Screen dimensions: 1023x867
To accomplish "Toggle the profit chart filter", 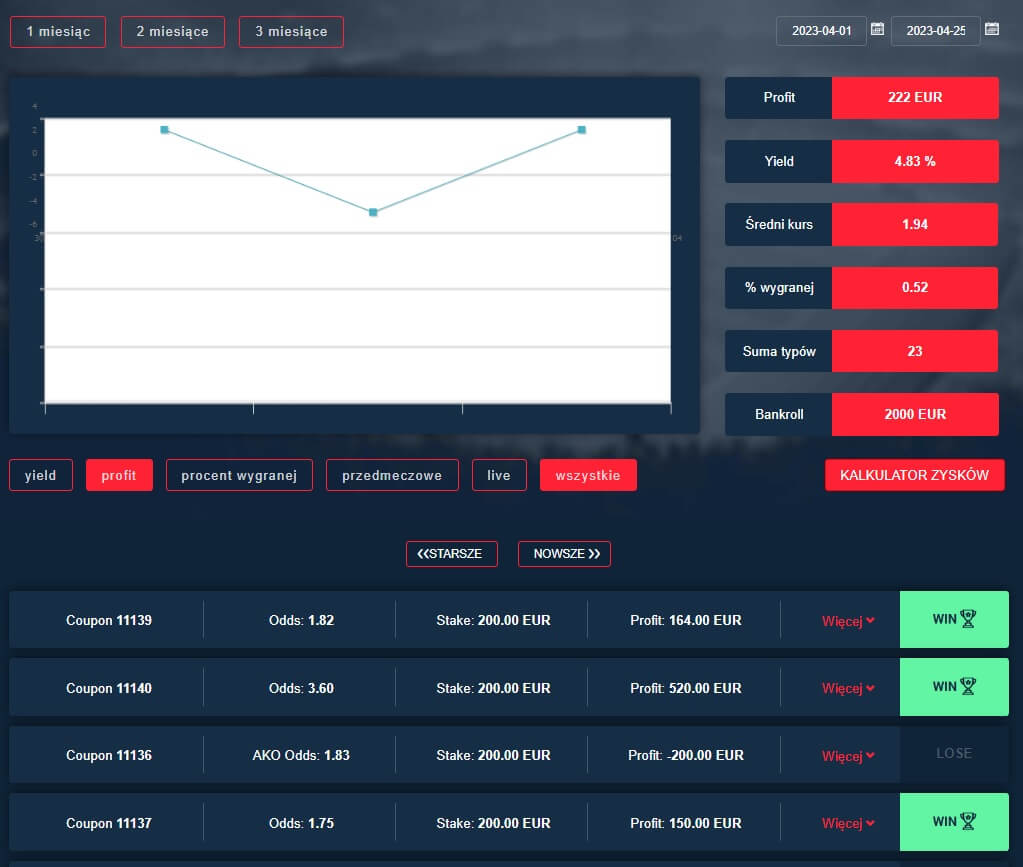I will pyautogui.click(x=119, y=475).
